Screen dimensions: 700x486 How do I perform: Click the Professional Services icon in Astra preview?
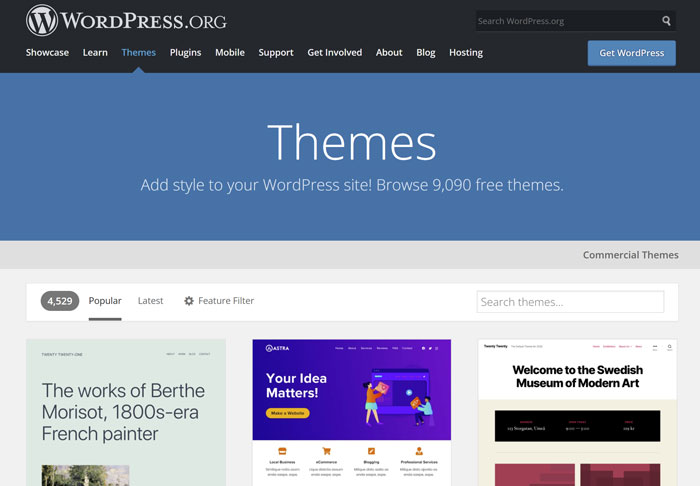coord(419,451)
